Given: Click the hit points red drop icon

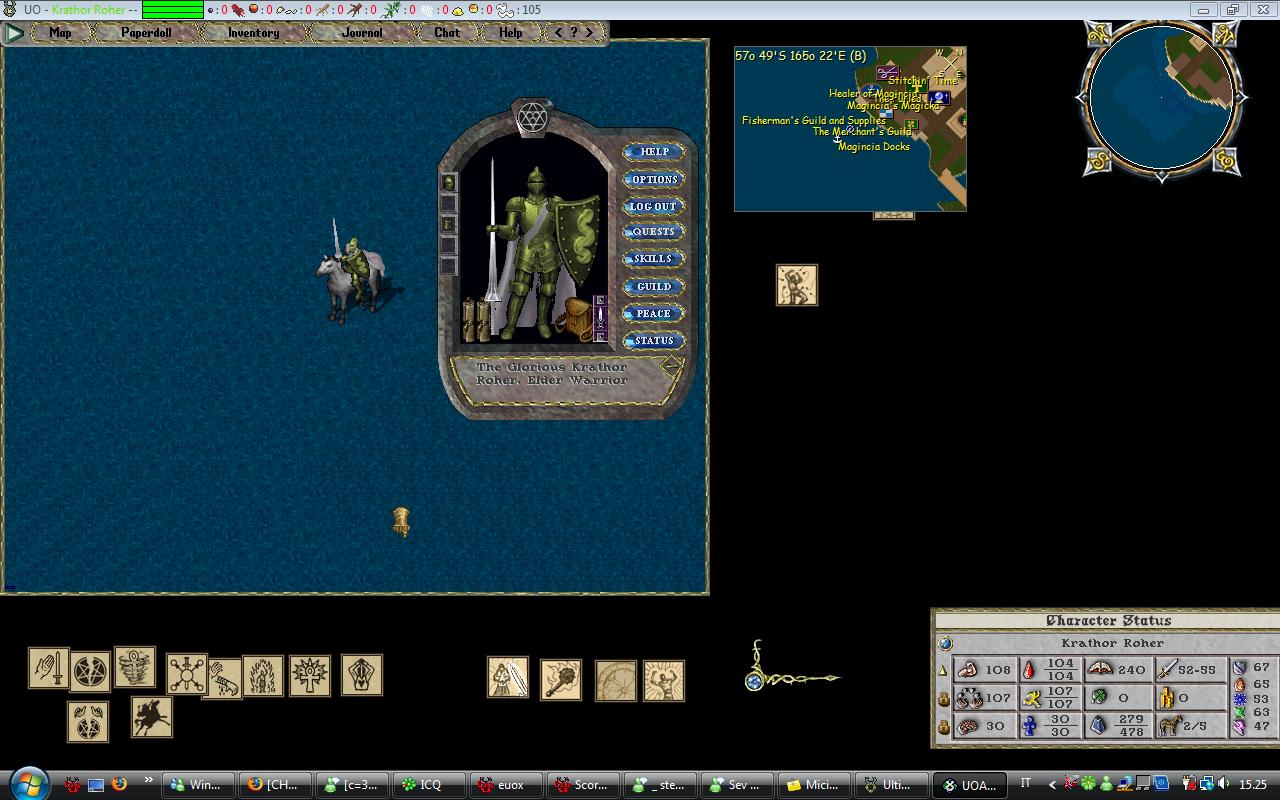Looking at the screenshot, I should tap(1031, 670).
